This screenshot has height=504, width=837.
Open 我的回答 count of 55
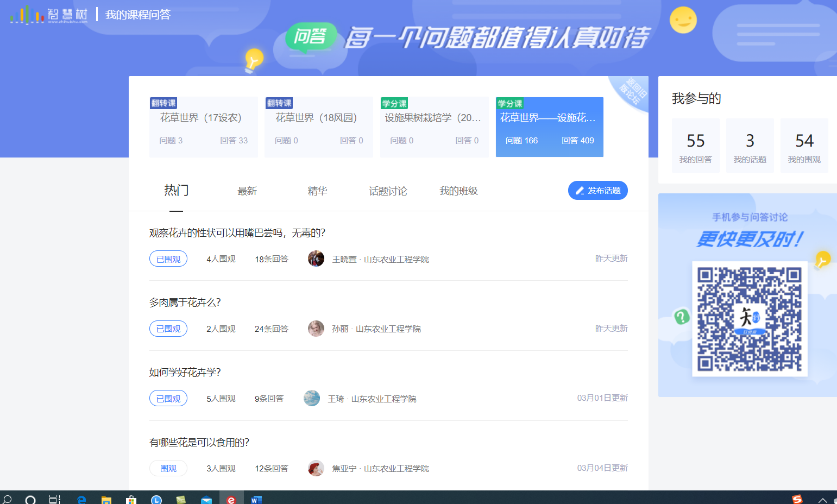click(696, 146)
